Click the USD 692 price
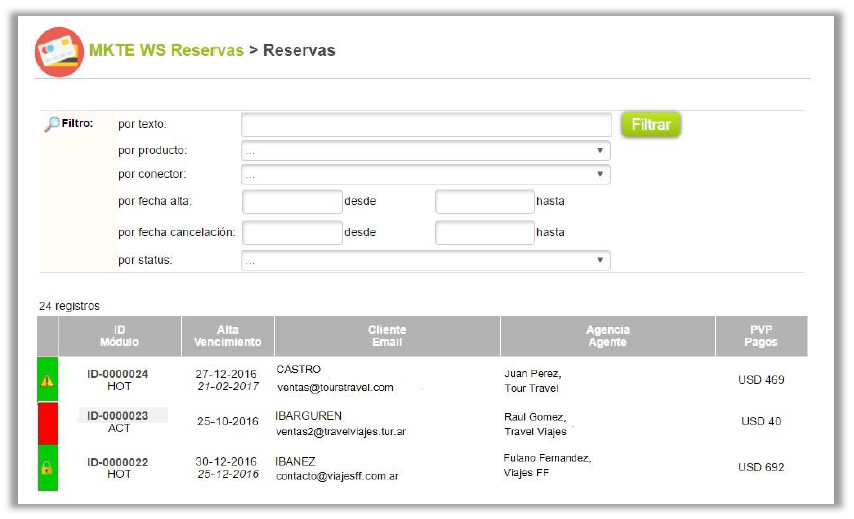The width and height of the screenshot is (854, 519). pos(761,467)
